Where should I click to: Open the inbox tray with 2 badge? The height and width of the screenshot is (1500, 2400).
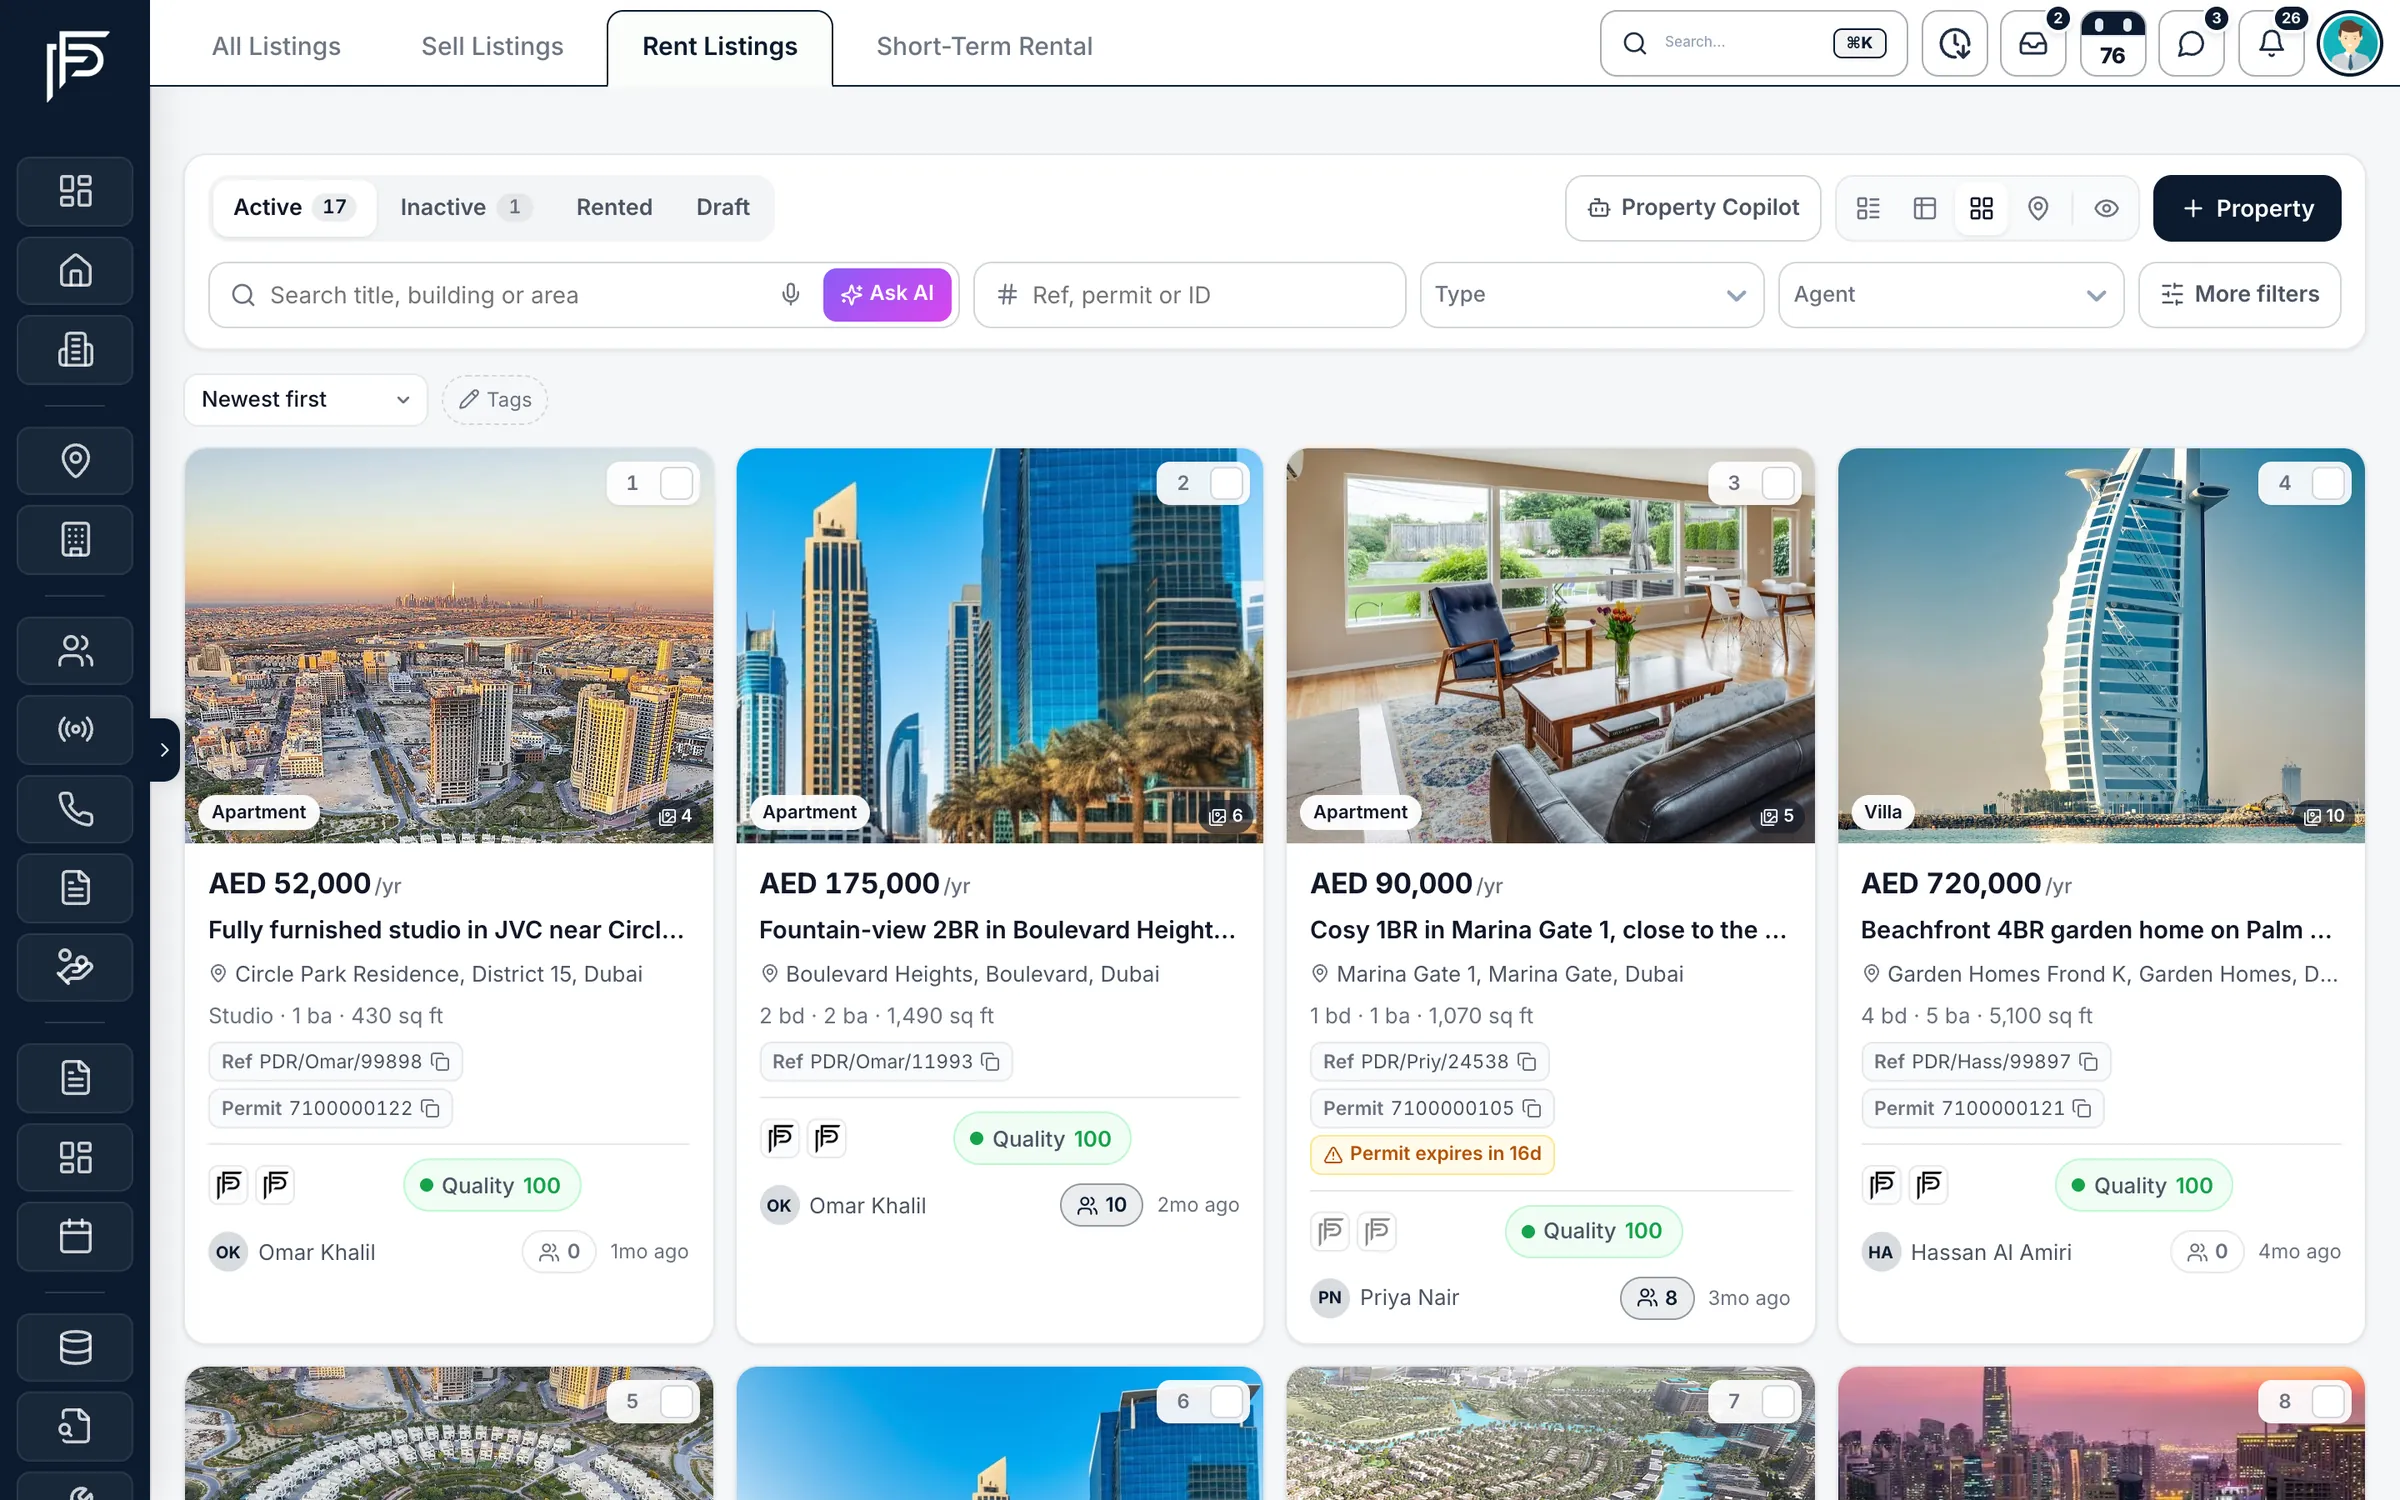click(x=2033, y=43)
